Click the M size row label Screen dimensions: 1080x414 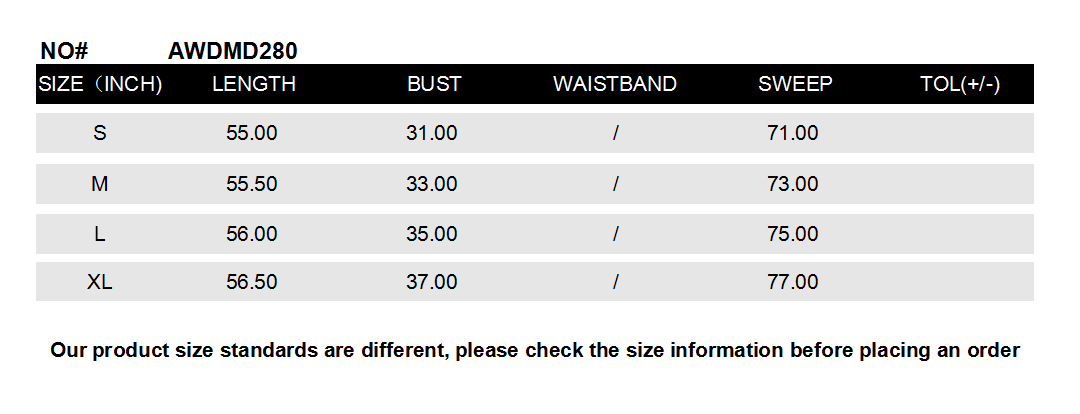click(x=100, y=184)
